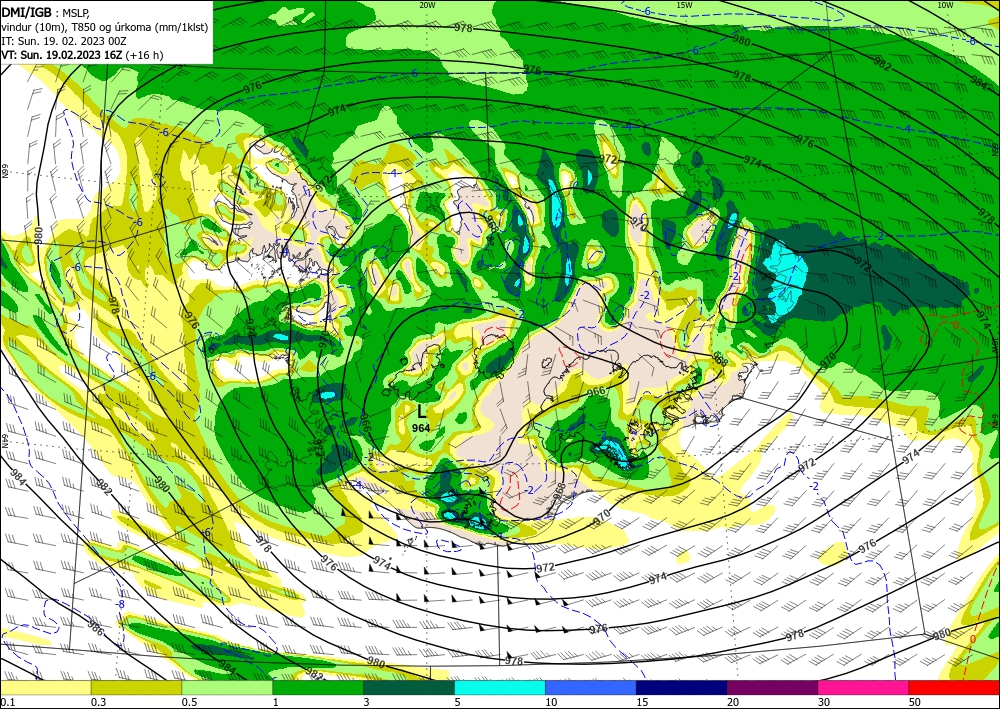The width and height of the screenshot is (1000, 709).
Task: Click the "10W" longitude label
Action: pos(946,4)
